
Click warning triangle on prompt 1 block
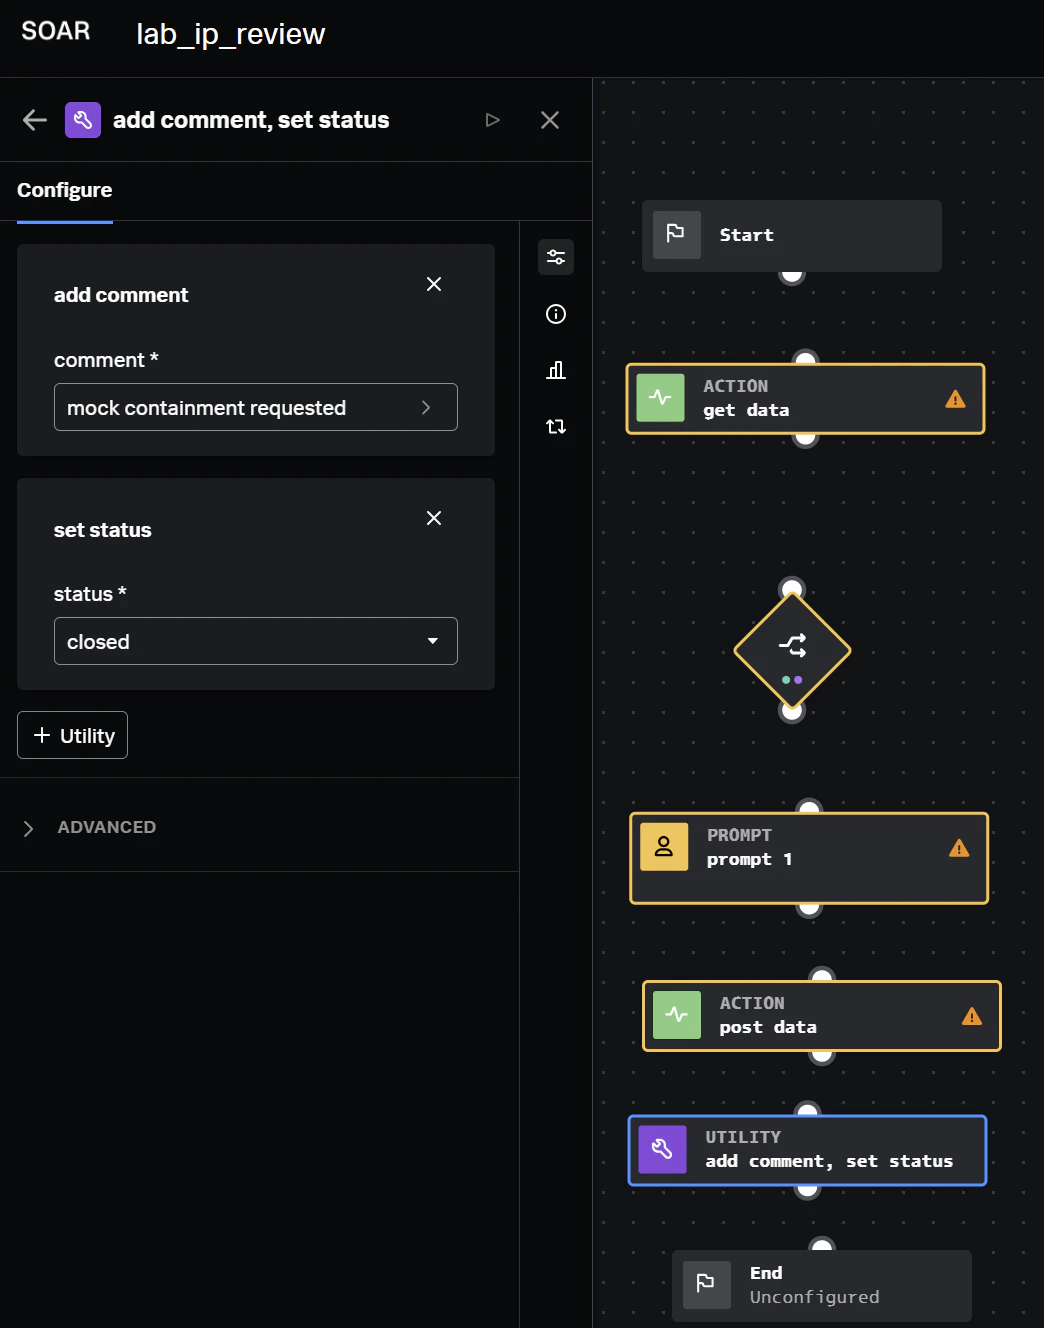(959, 848)
